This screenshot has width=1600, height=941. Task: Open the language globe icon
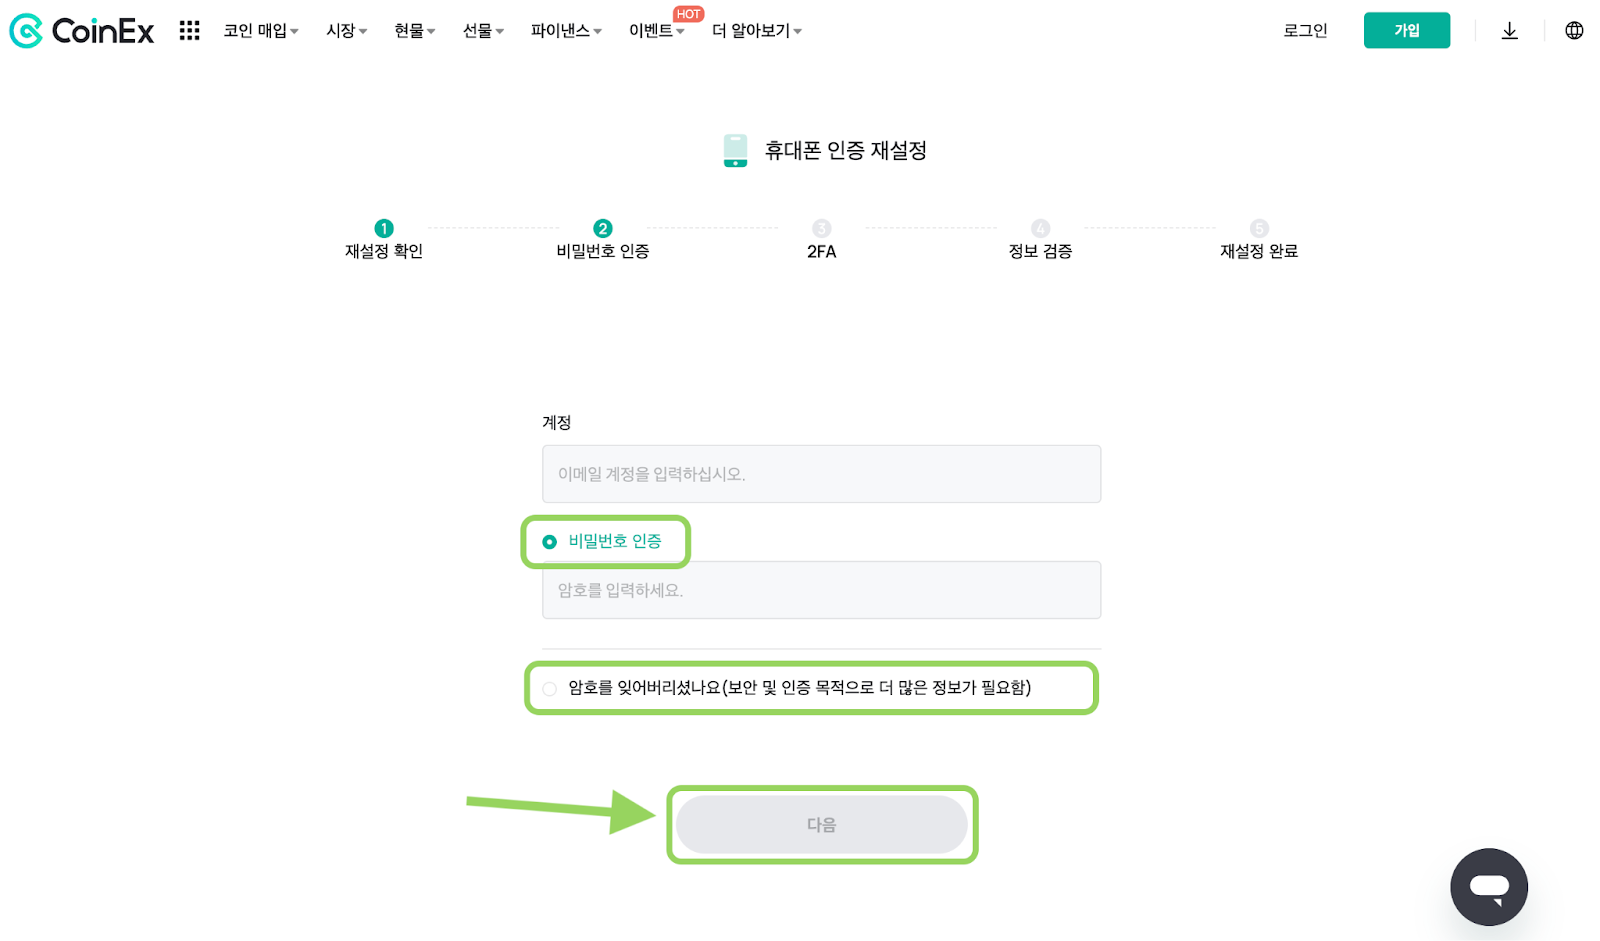tap(1574, 31)
